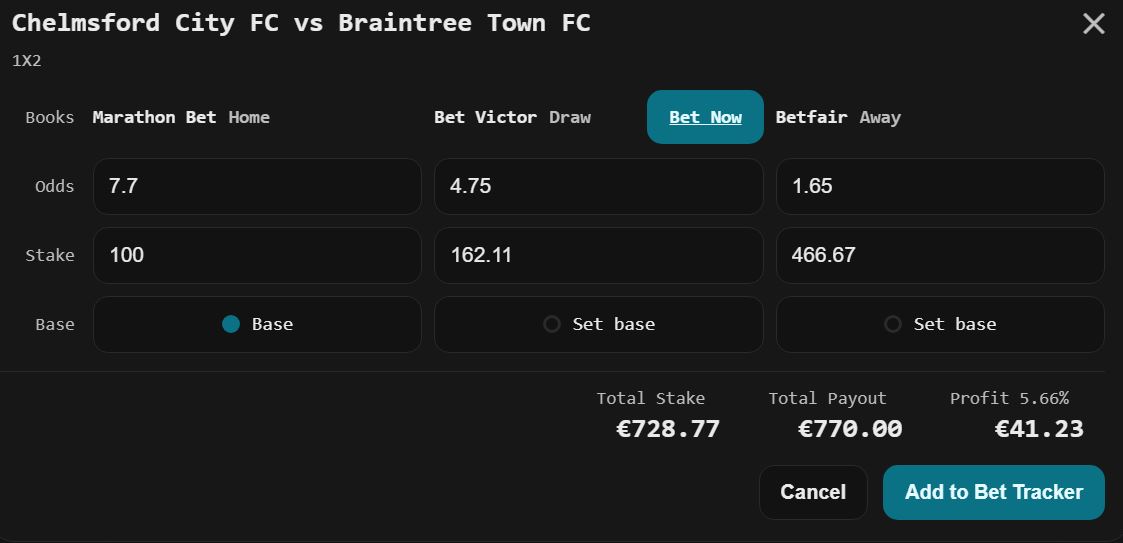1123x543 pixels.
Task: Click the Home stake field showing 100
Action: pyautogui.click(x=257, y=255)
